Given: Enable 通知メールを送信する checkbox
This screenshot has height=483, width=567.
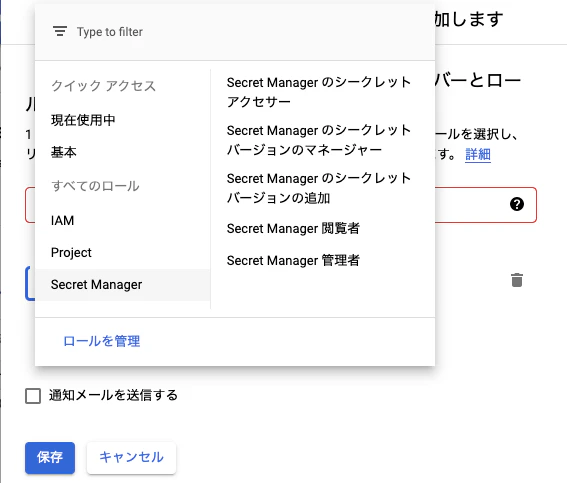Looking at the screenshot, I should pyautogui.click(x=33, y=396).
